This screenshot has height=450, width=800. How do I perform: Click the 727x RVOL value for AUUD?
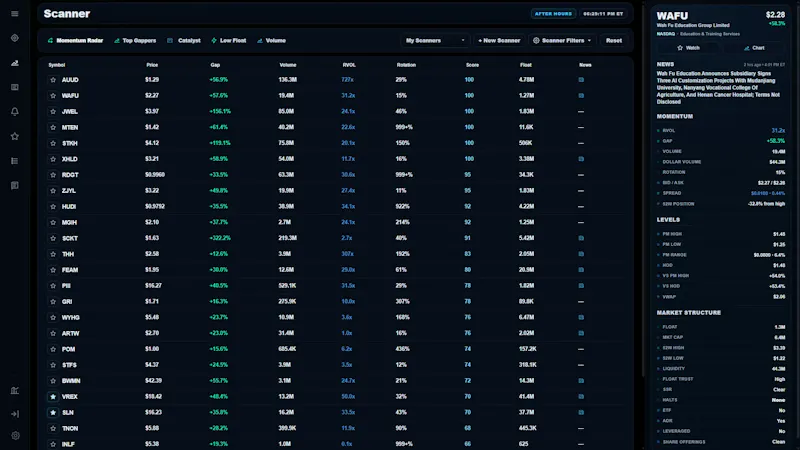347,80
